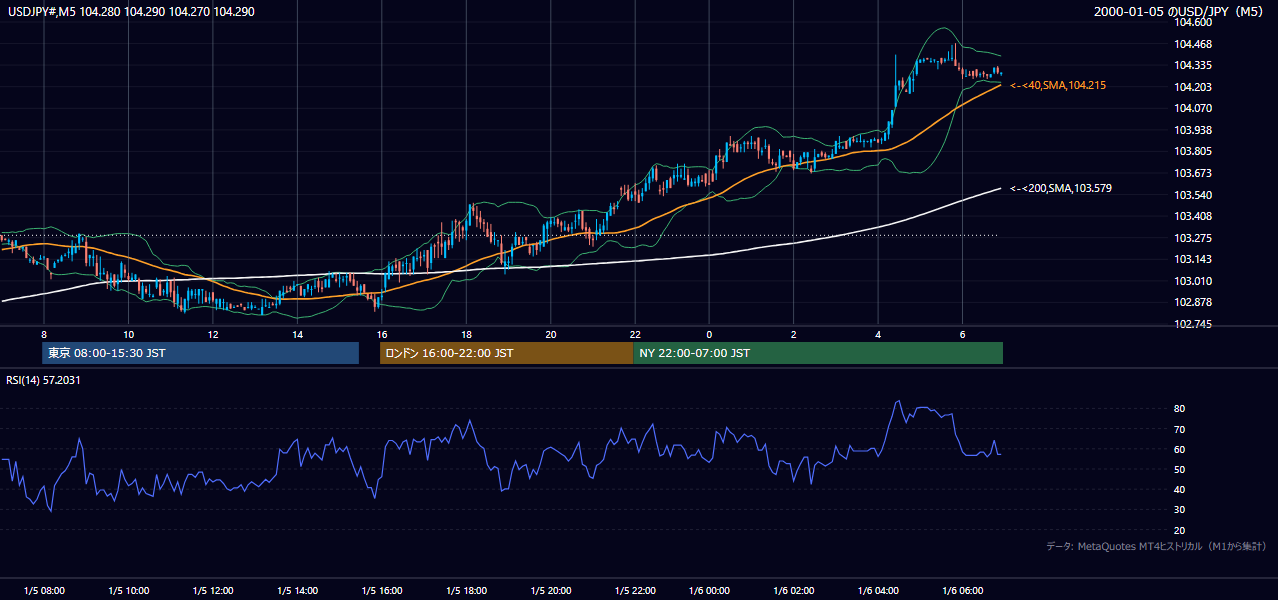Click hour label 22 under price chart

(636, 334)
